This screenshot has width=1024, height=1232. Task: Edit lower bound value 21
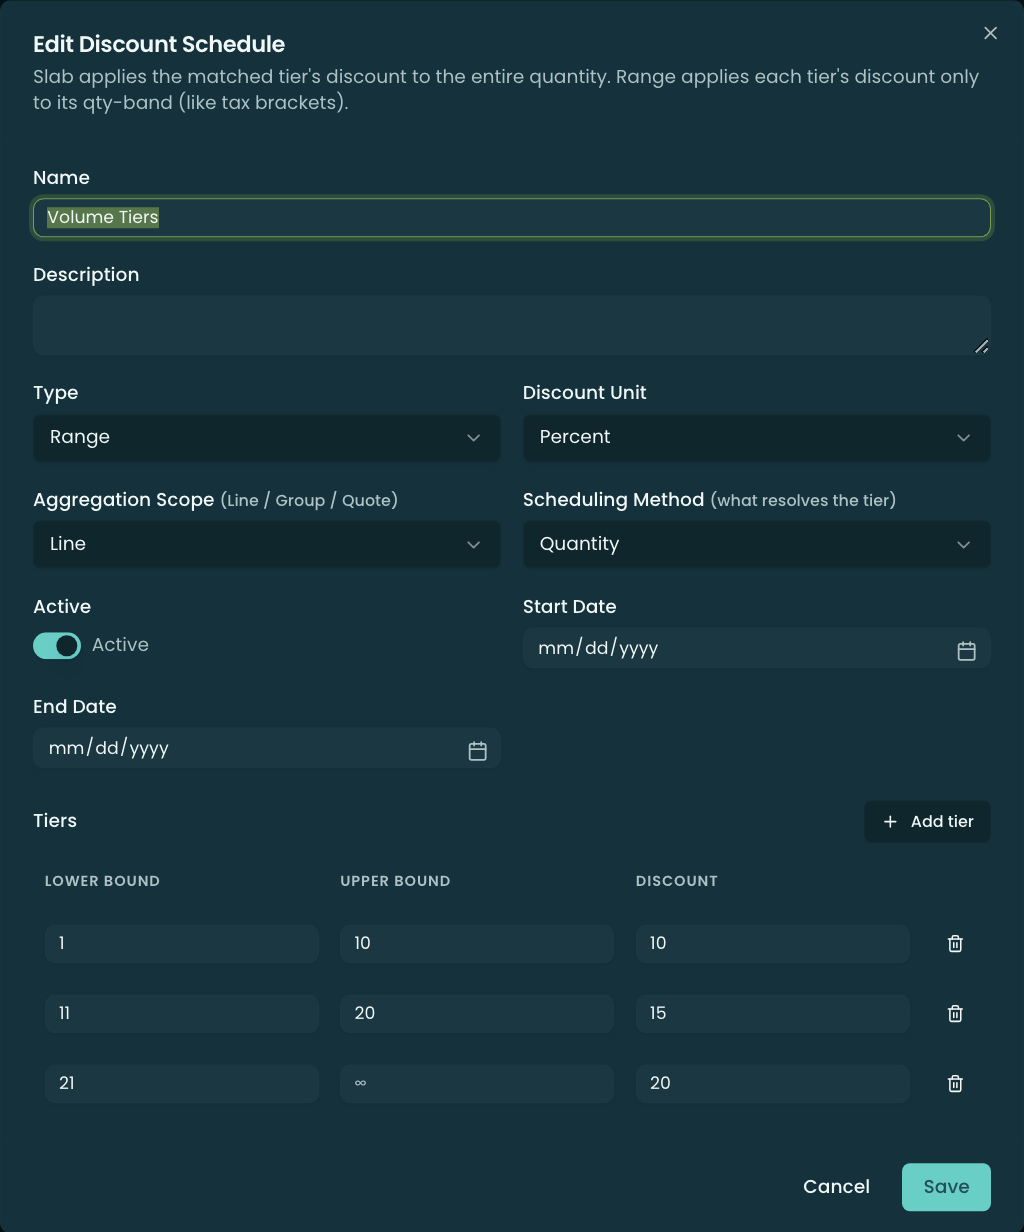182,1083
